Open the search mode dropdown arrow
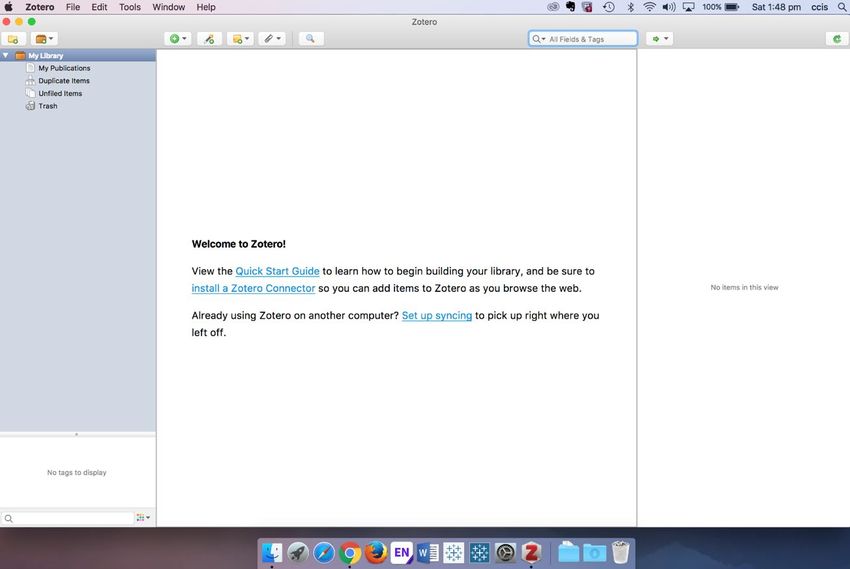This screenshot has width=850, height=569. tap(538, 39)
